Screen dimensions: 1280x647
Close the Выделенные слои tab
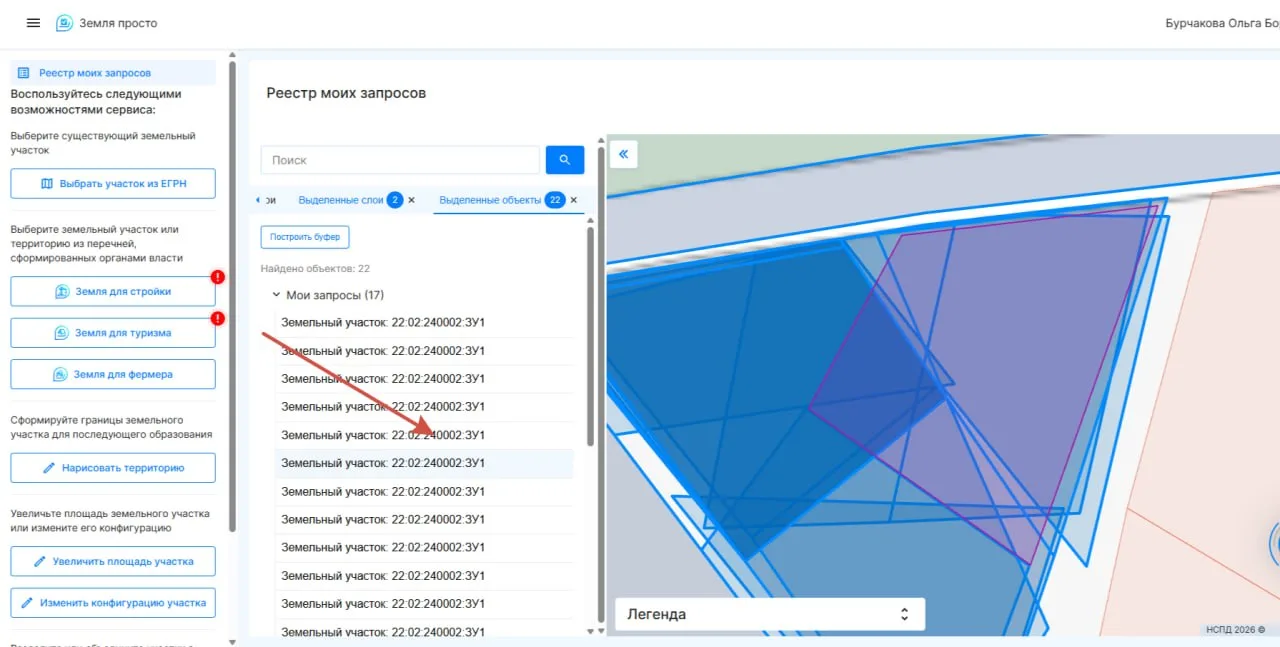click(x=411, y=200)
